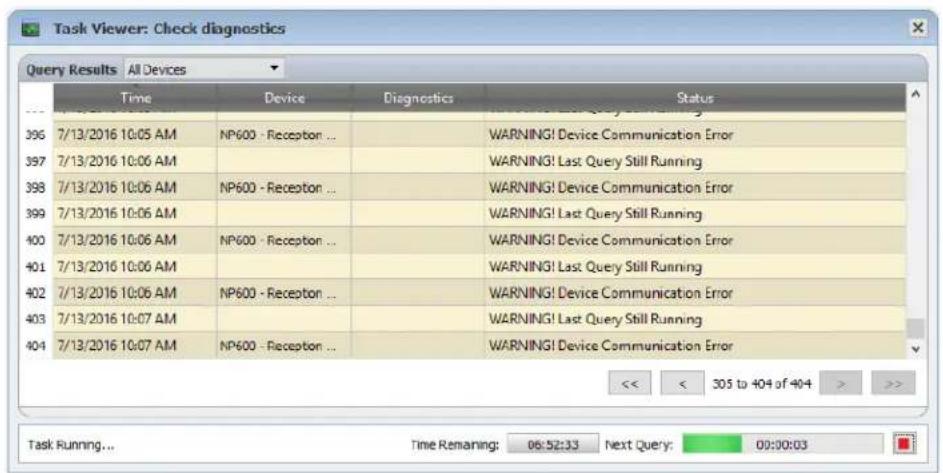Click the Query Results label

(71, 70)
